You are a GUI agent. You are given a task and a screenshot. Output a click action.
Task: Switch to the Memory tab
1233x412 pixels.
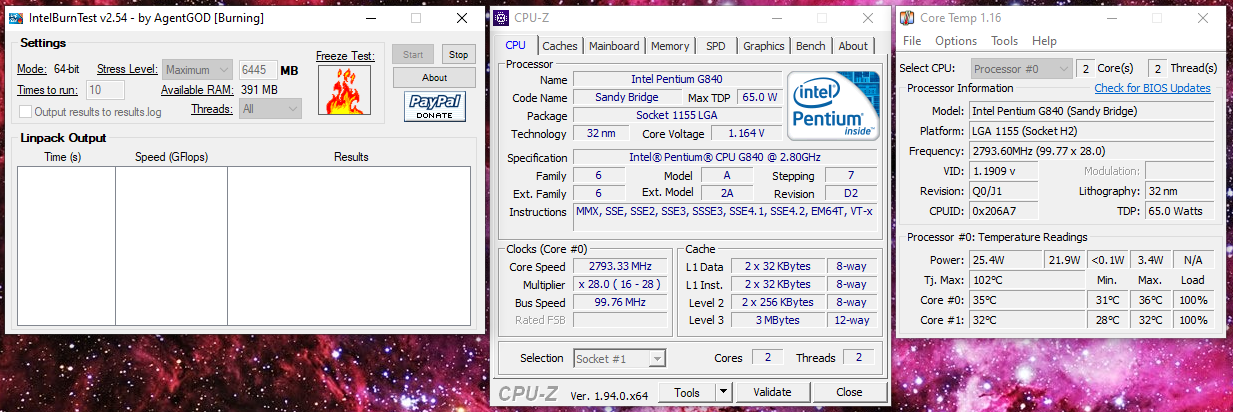pyautogui.click(x=670, y=46)
